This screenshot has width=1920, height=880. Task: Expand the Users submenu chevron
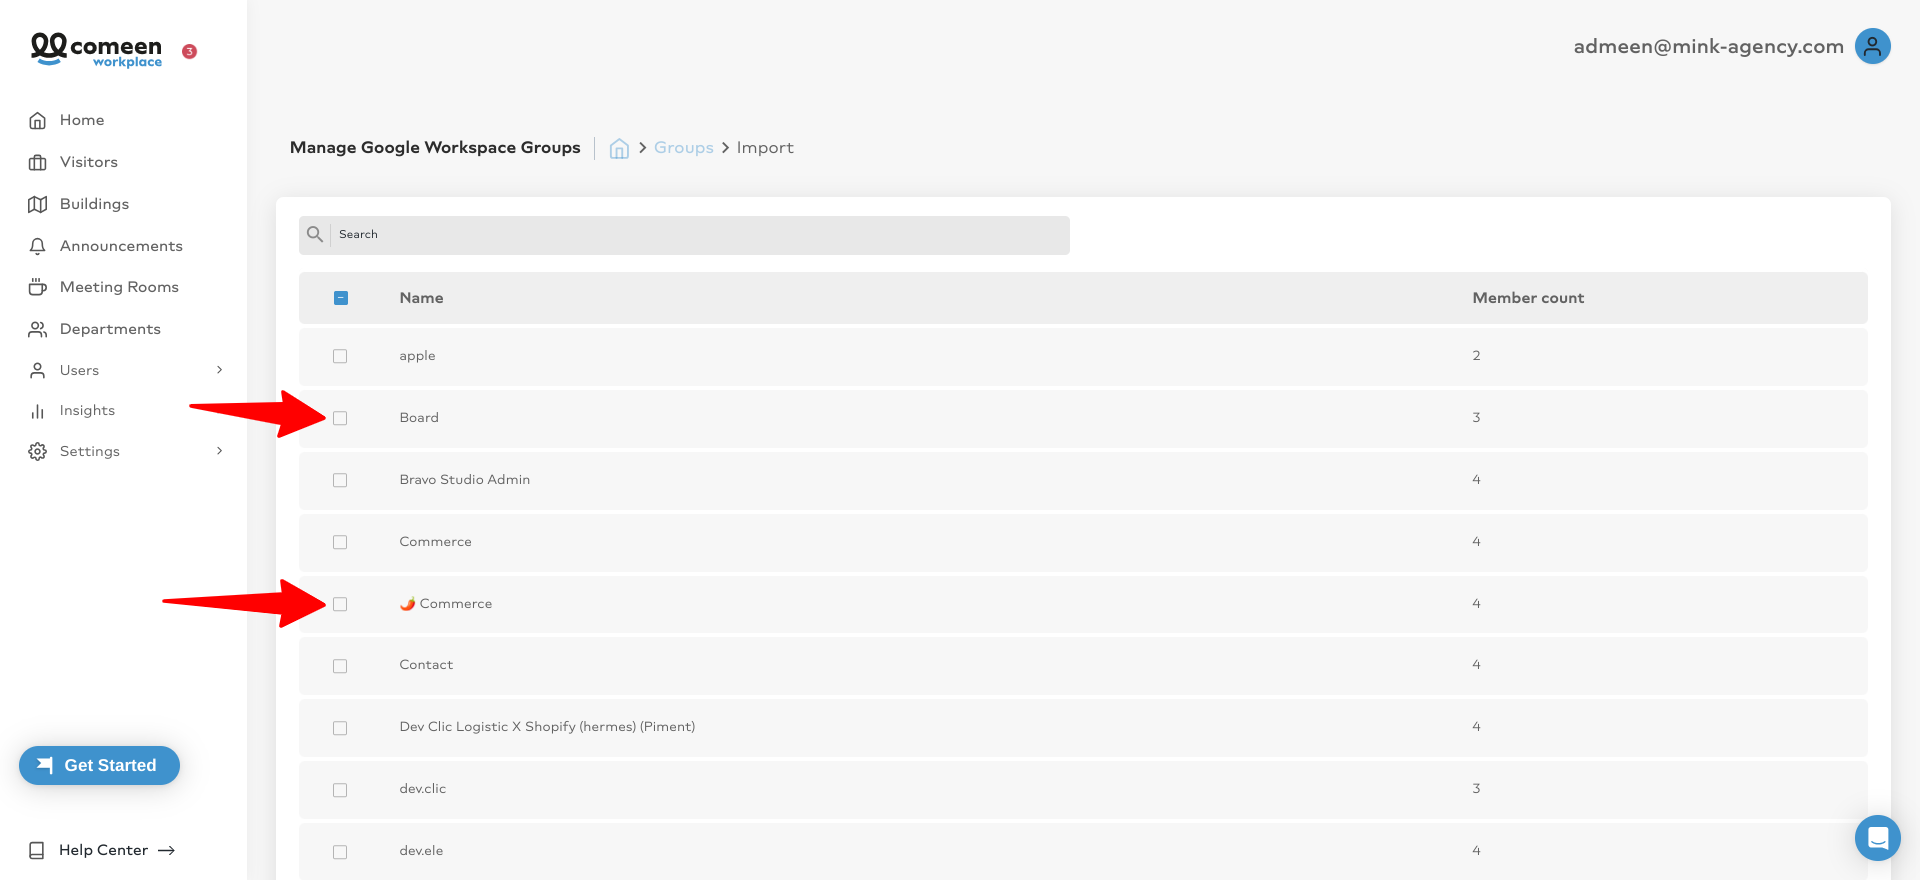(220, 370)
